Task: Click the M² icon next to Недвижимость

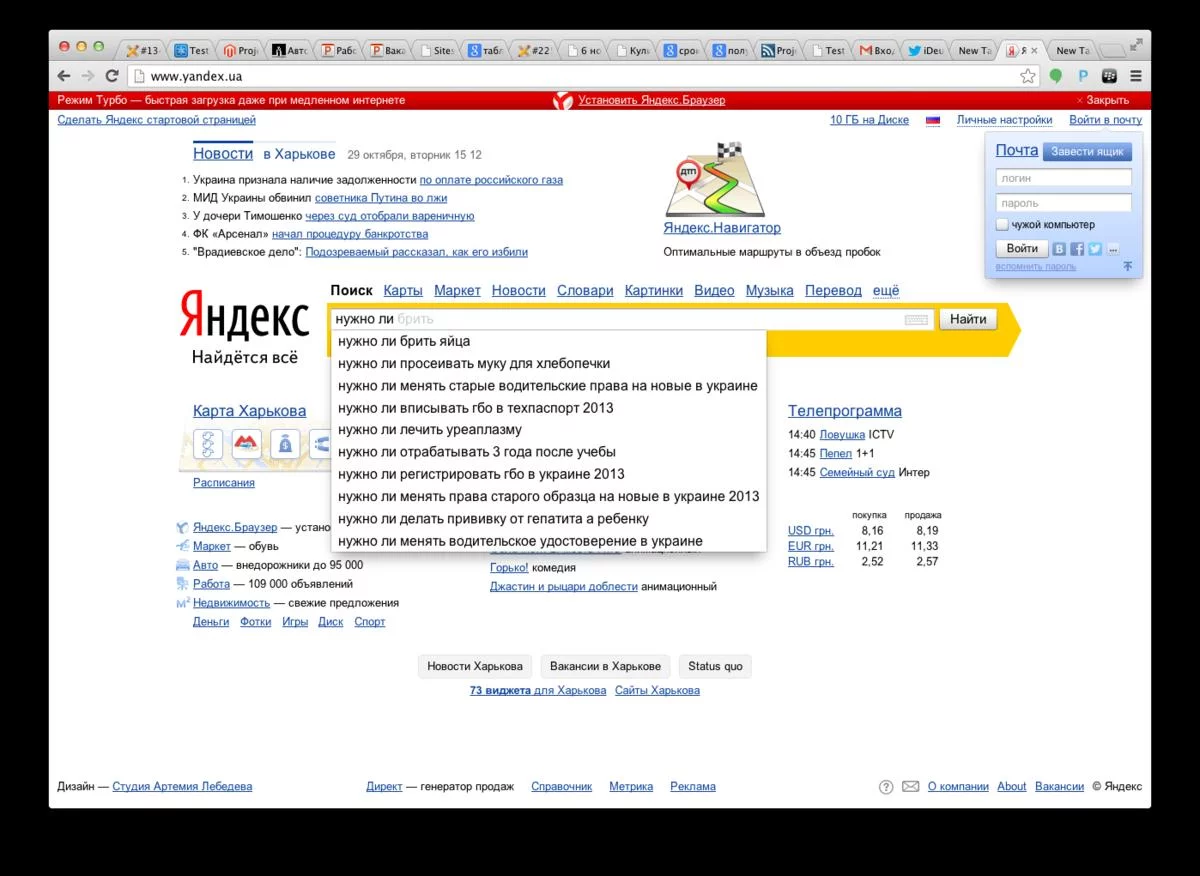Action: 182,603
